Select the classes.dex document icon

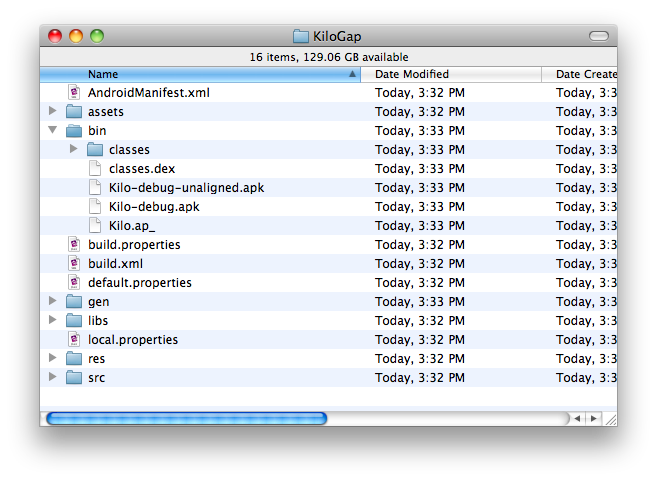click(x=95, y=168)
